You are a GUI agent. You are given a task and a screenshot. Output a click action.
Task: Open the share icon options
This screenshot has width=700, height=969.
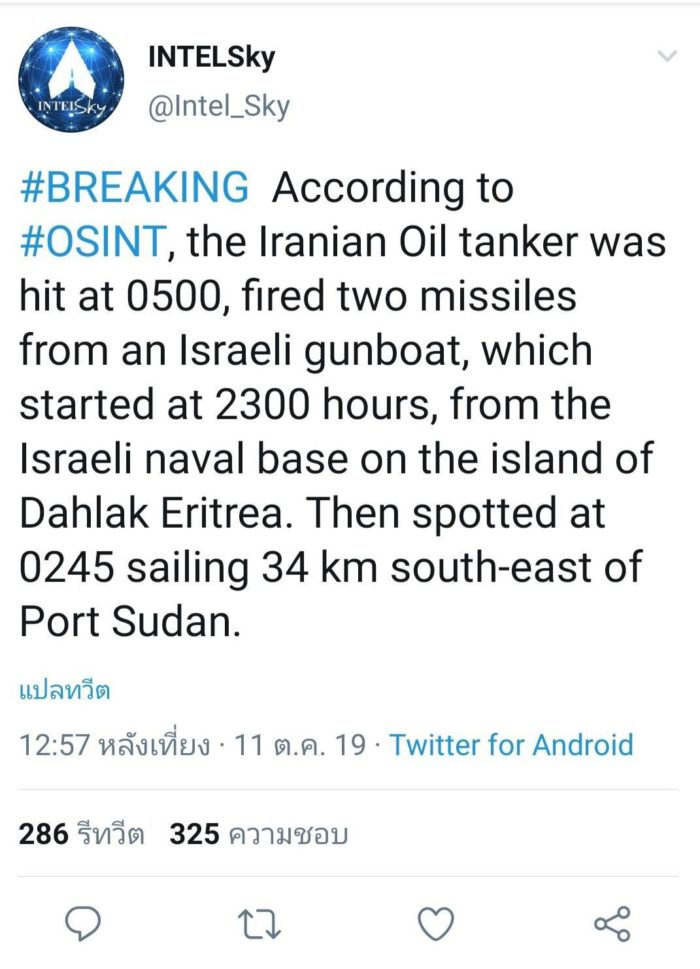[612, 924]
